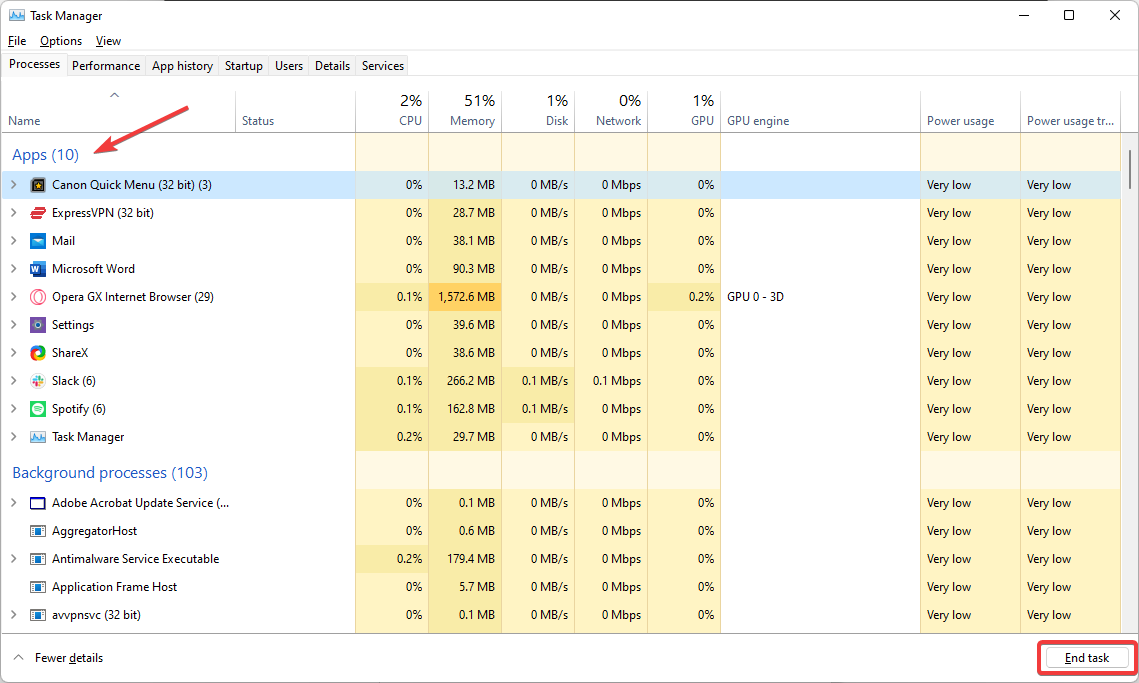This screenshot has width=1139, height=683.
Task: Open the Options menu
Action: tap(61, 41)
